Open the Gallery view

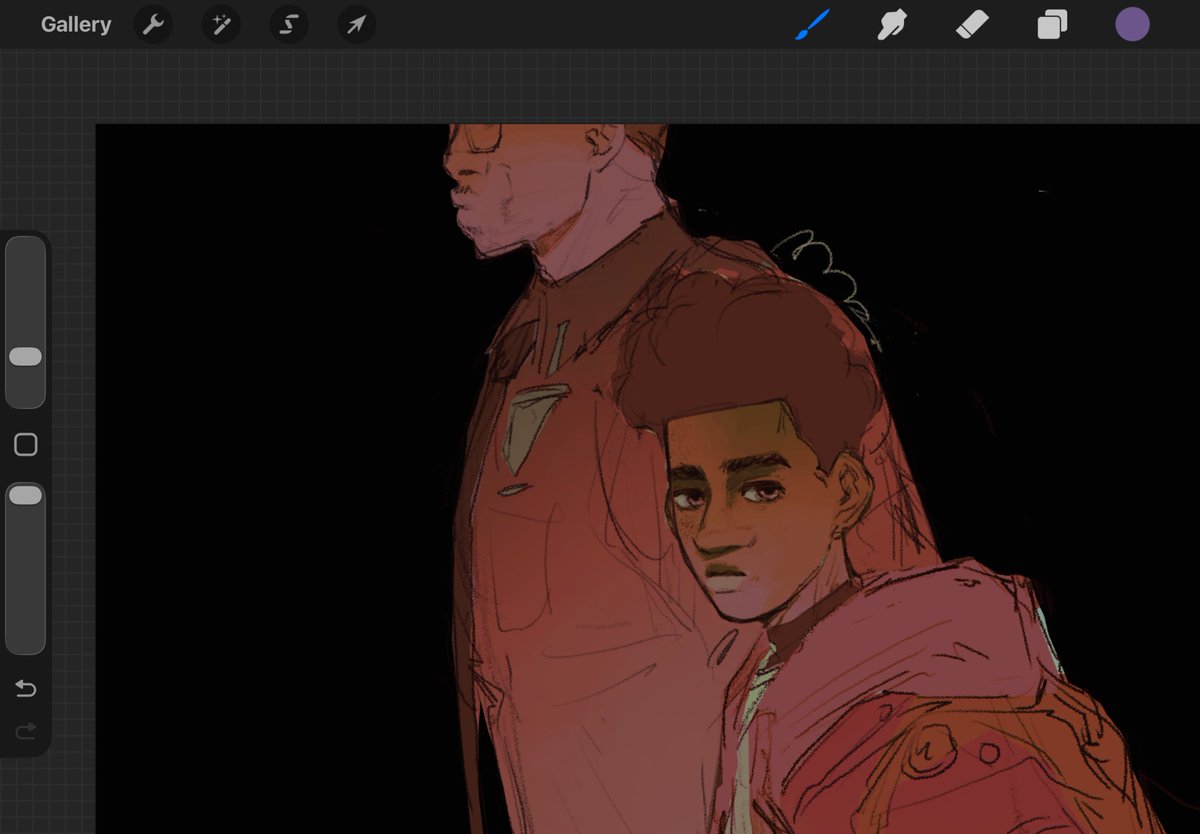click(x=76, y=25)
